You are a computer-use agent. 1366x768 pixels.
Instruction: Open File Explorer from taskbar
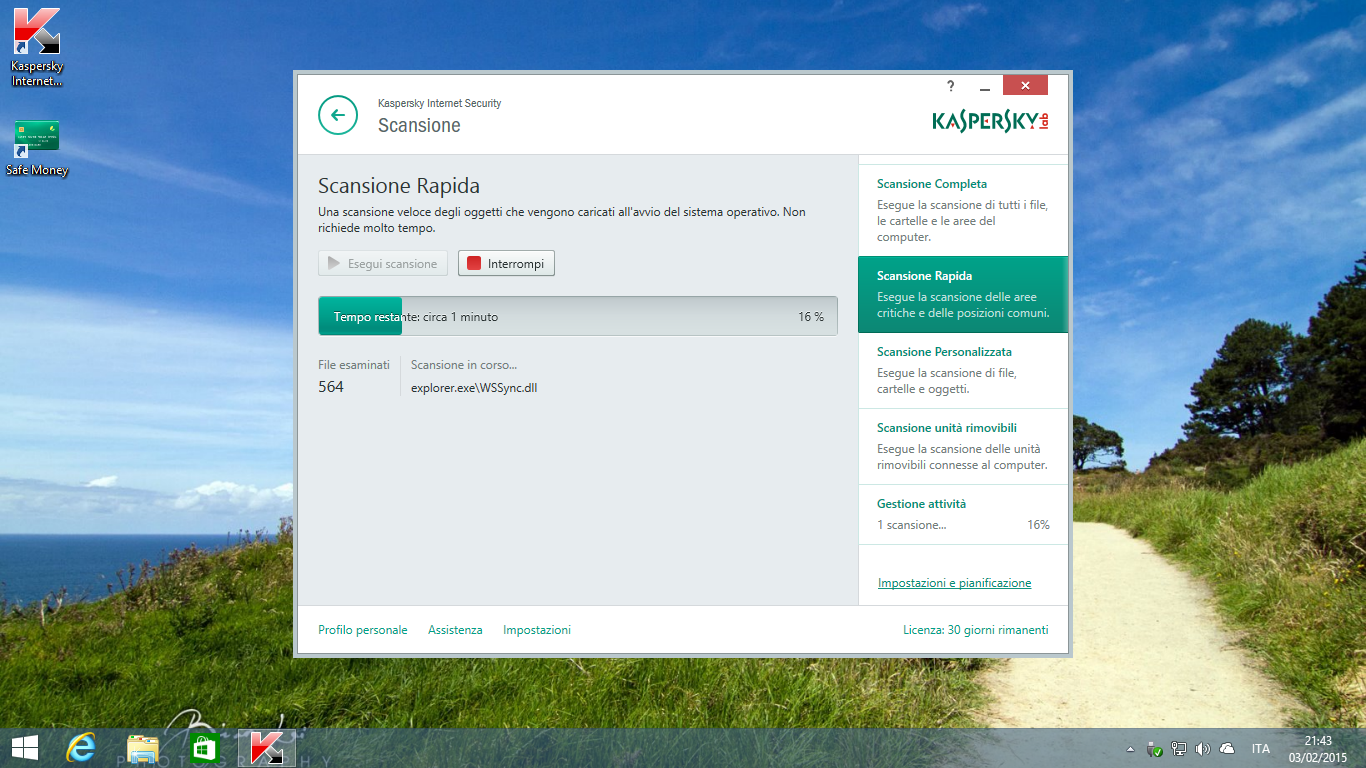142,747
